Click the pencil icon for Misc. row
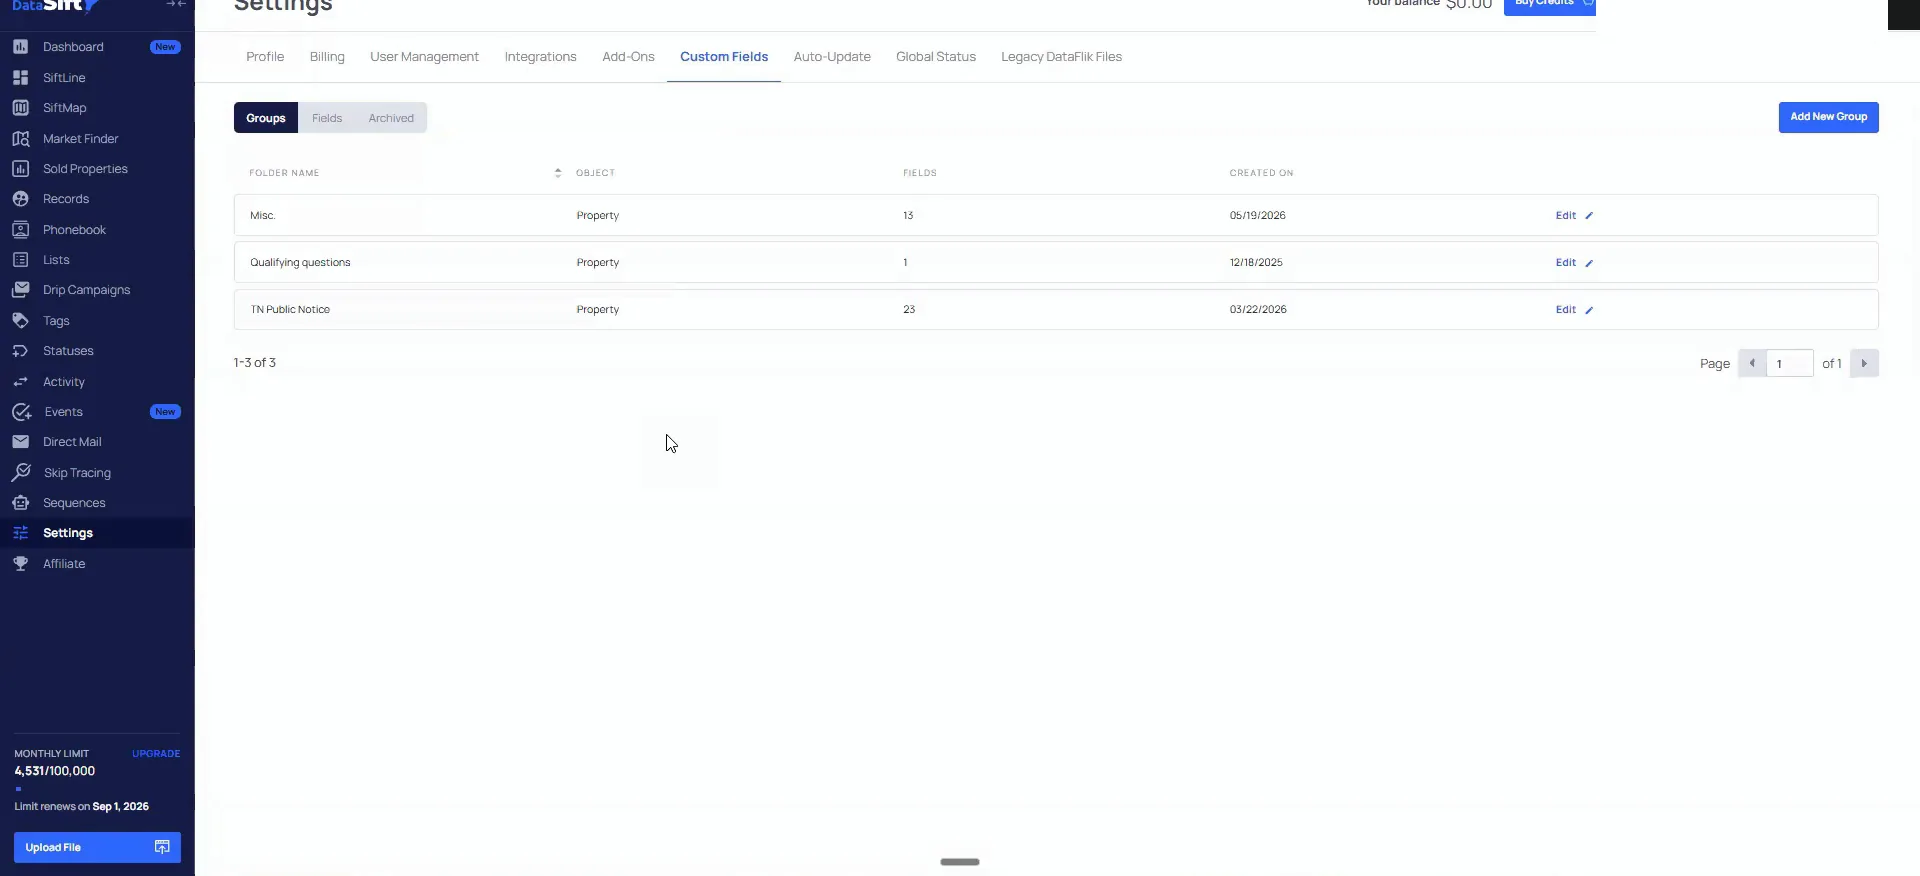The image size is (1920, 876). 1589,216
